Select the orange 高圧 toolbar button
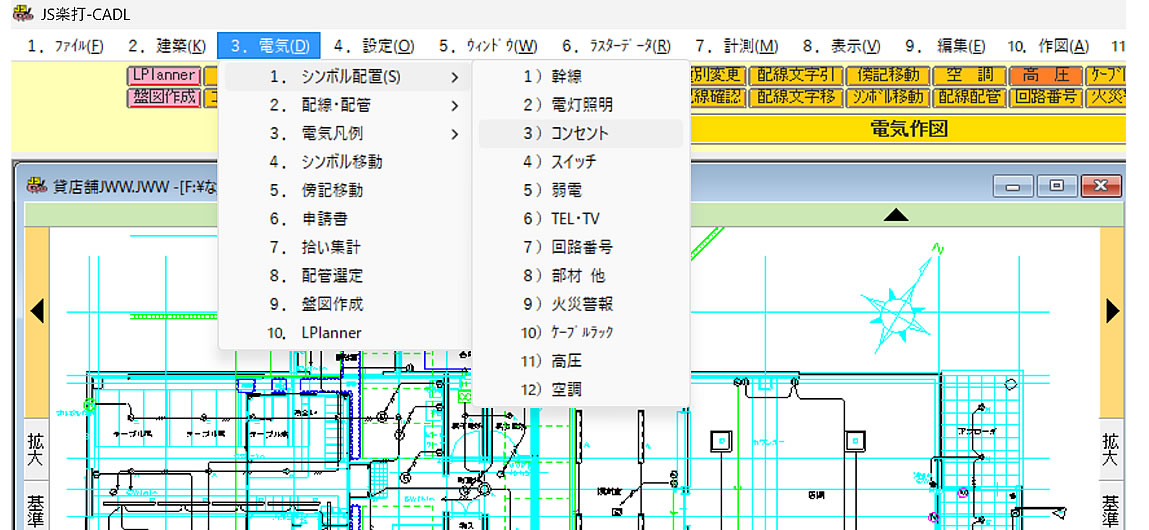This screenshot has height=530, width=1149. point(1045,75)
